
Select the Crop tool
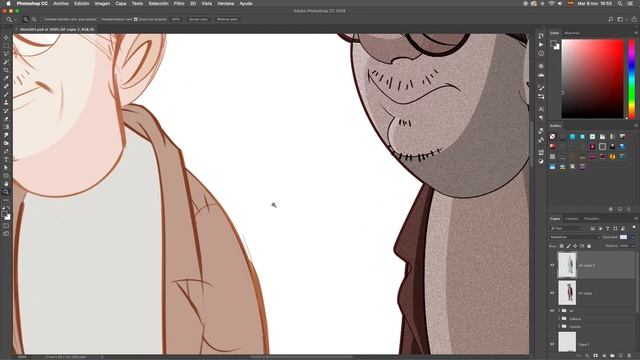pyautogui.click(x=6, y=70)
